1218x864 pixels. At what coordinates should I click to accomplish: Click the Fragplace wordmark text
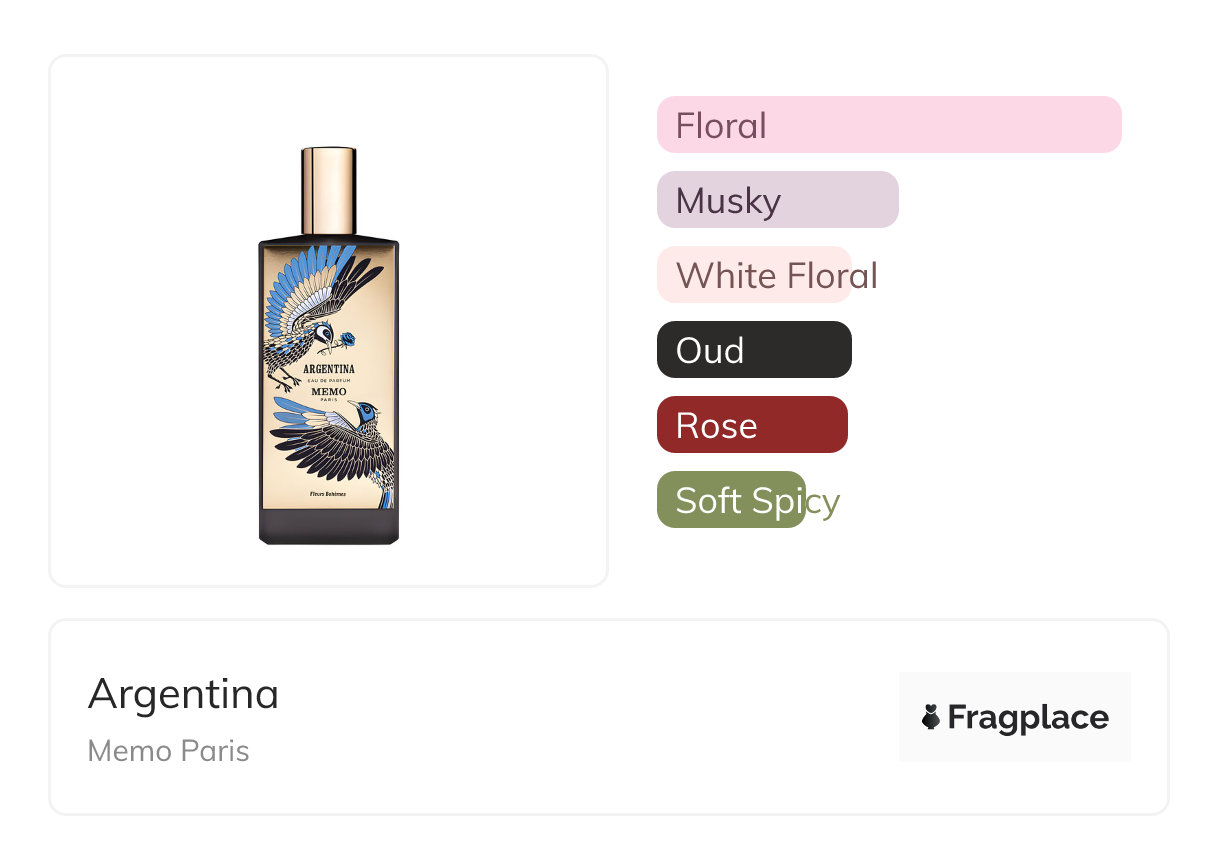[1028, 717]
